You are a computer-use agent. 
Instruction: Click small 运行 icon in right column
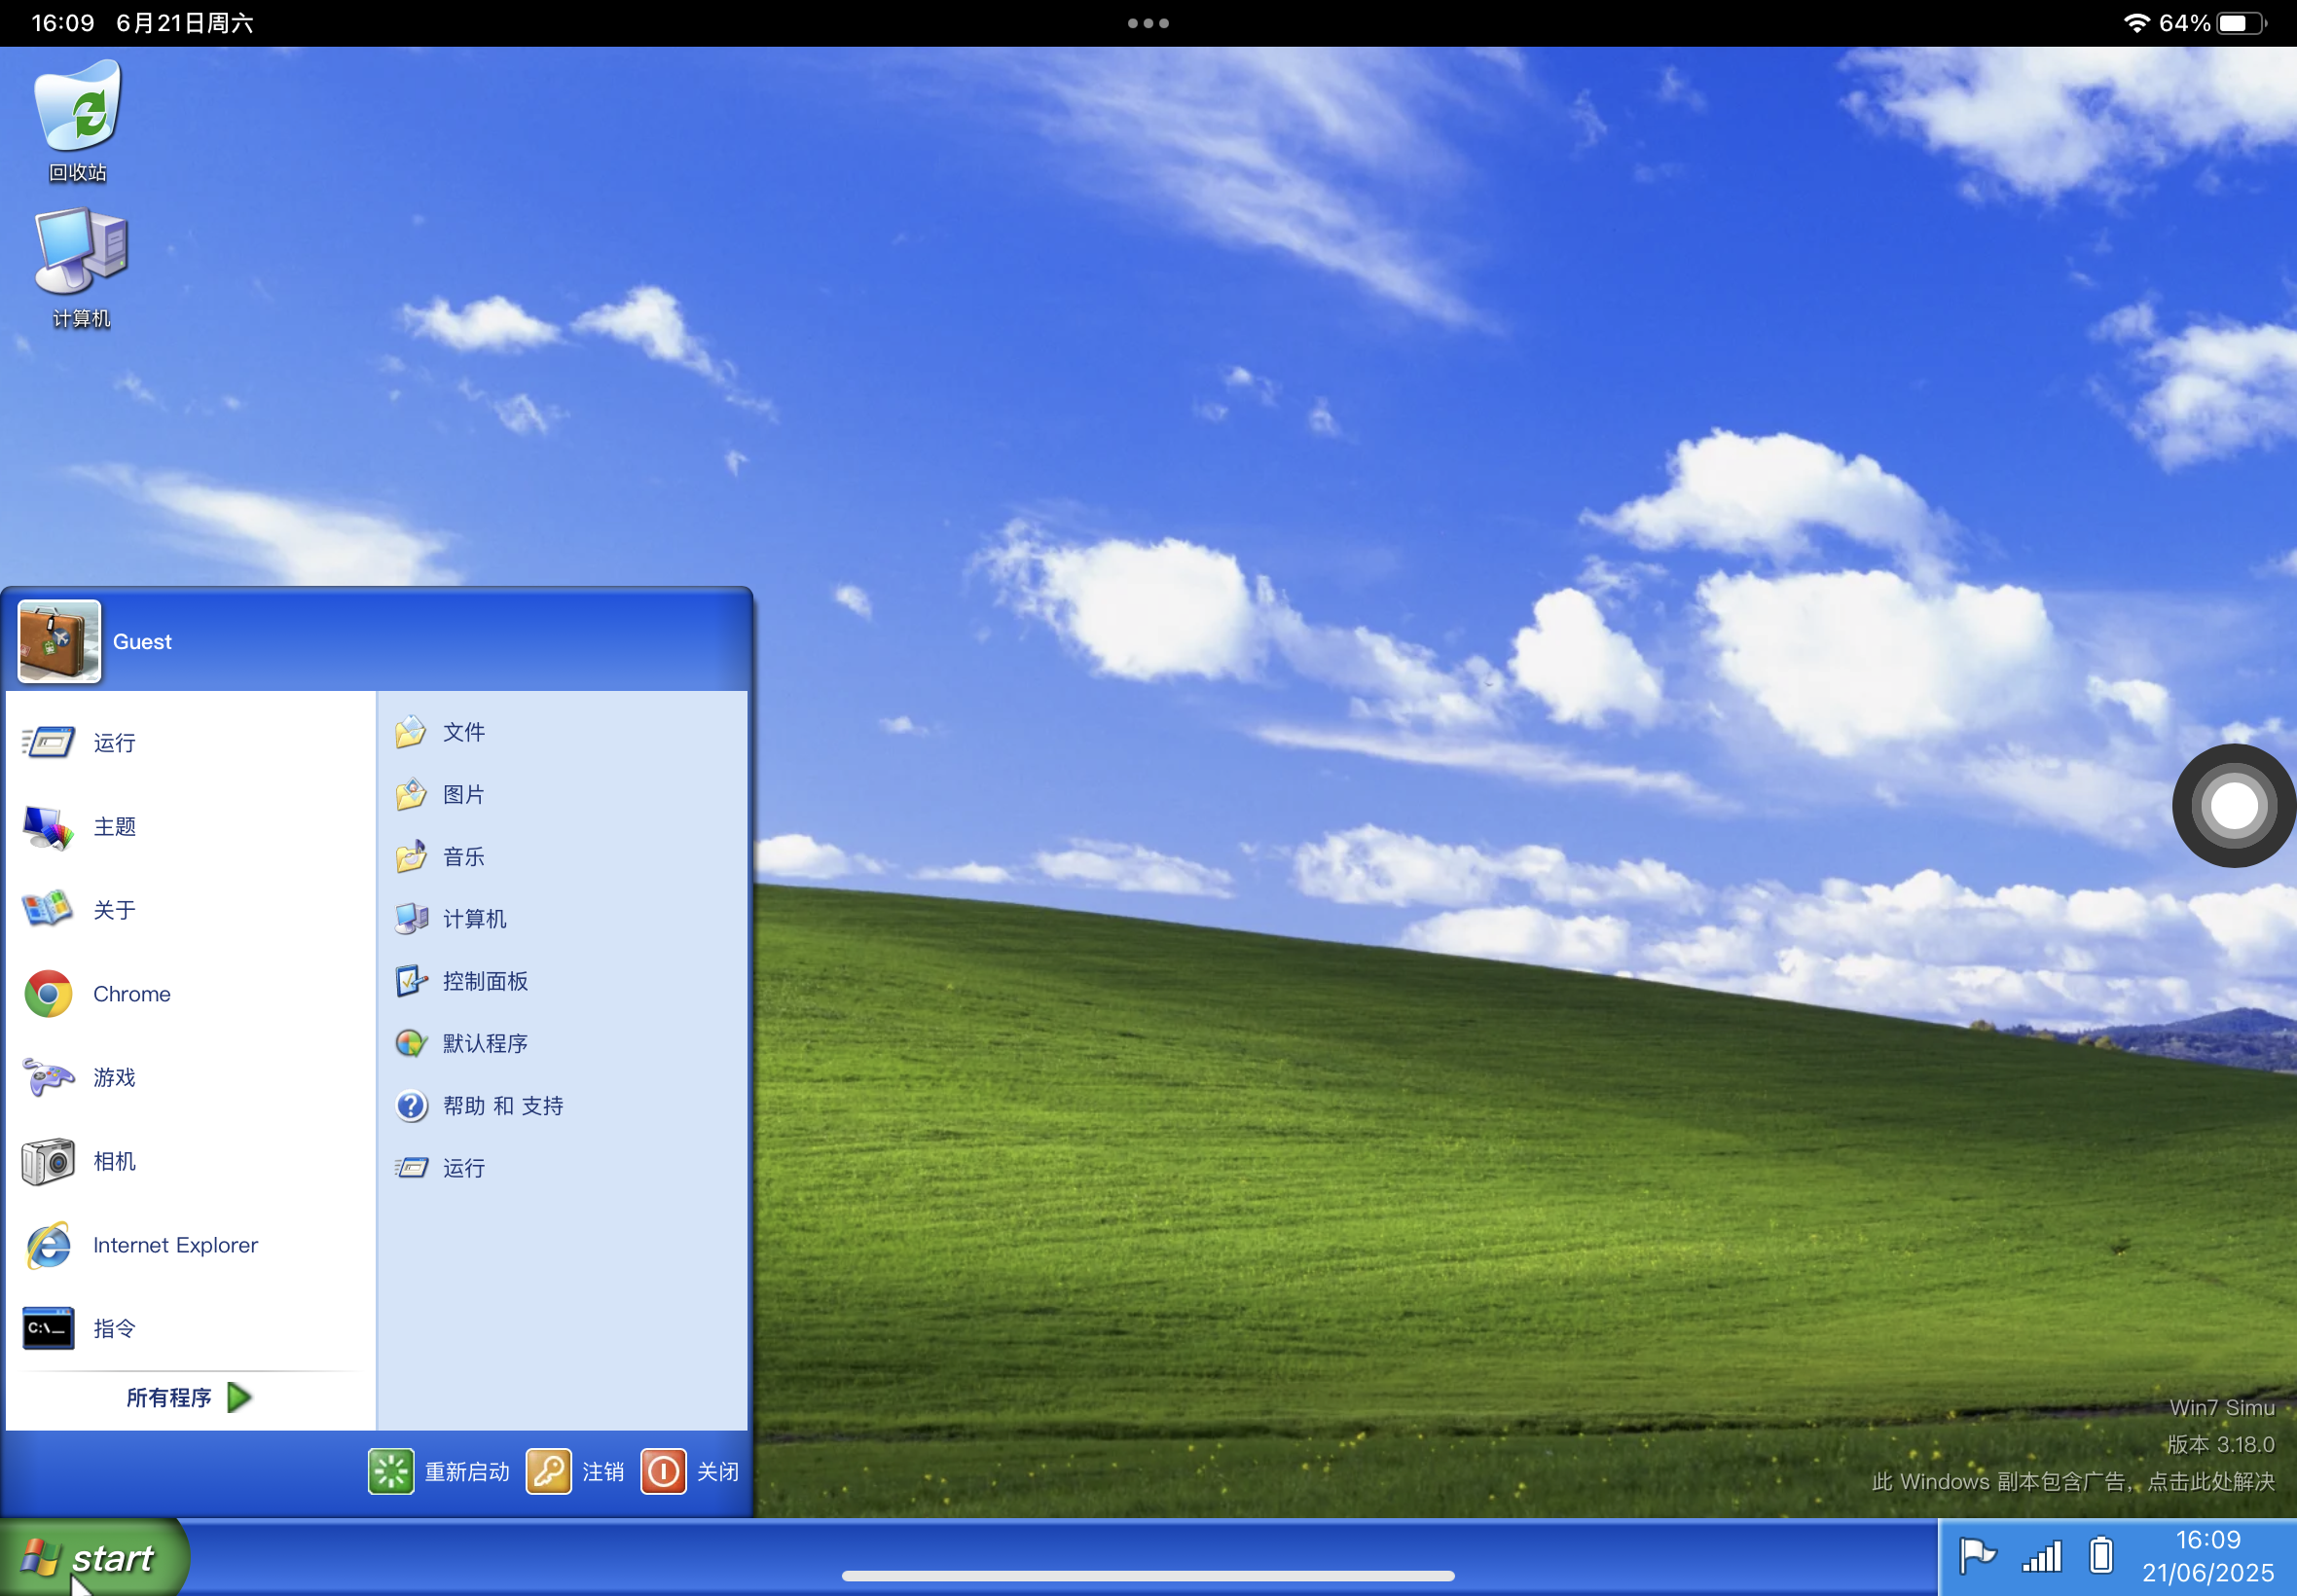(411, 1168)
